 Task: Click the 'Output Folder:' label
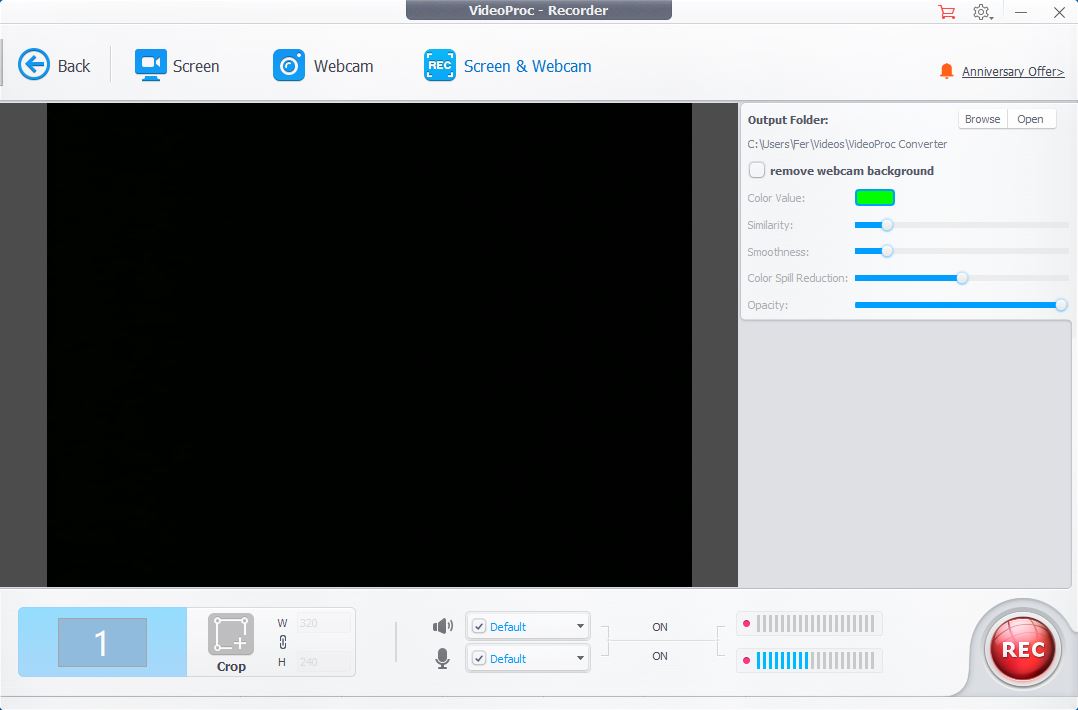(788, 120)
